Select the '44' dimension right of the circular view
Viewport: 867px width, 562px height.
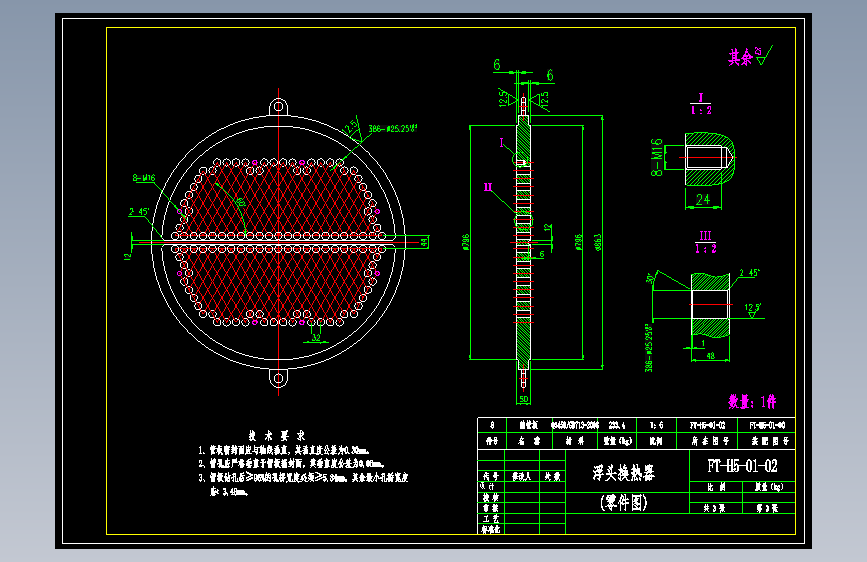424,242
